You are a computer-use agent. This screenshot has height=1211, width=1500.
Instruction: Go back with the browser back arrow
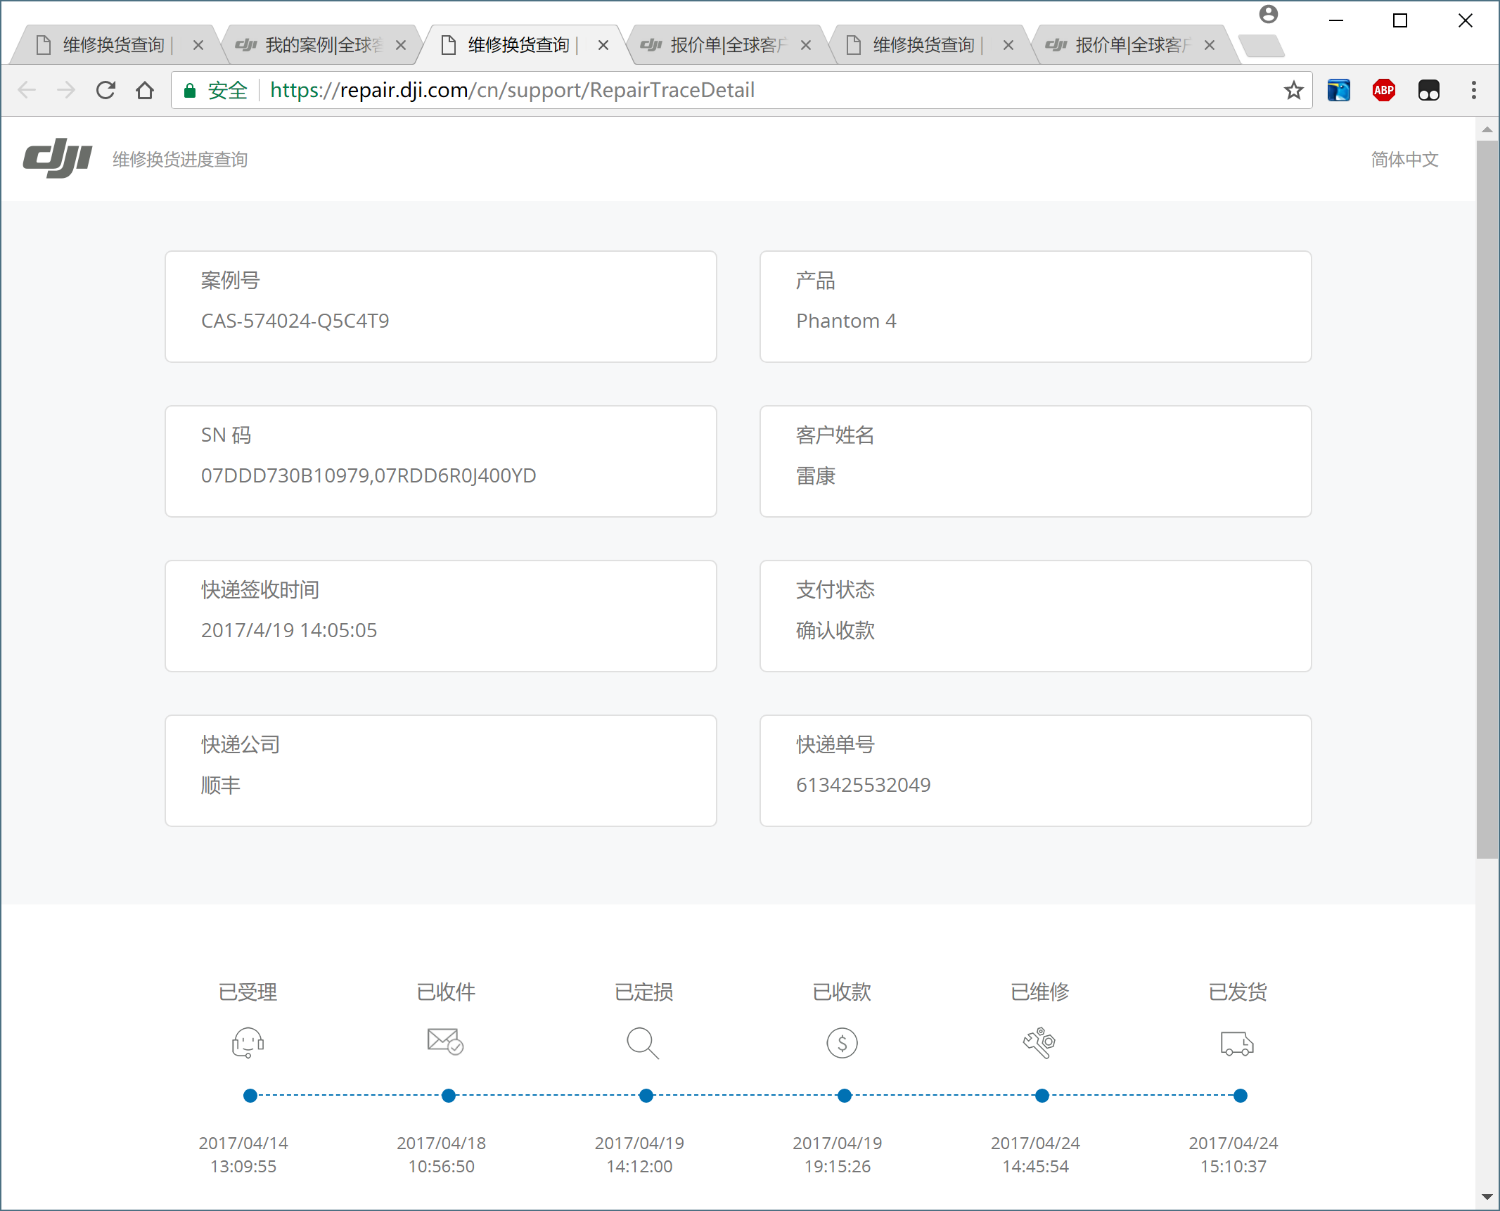coord(27,90)
